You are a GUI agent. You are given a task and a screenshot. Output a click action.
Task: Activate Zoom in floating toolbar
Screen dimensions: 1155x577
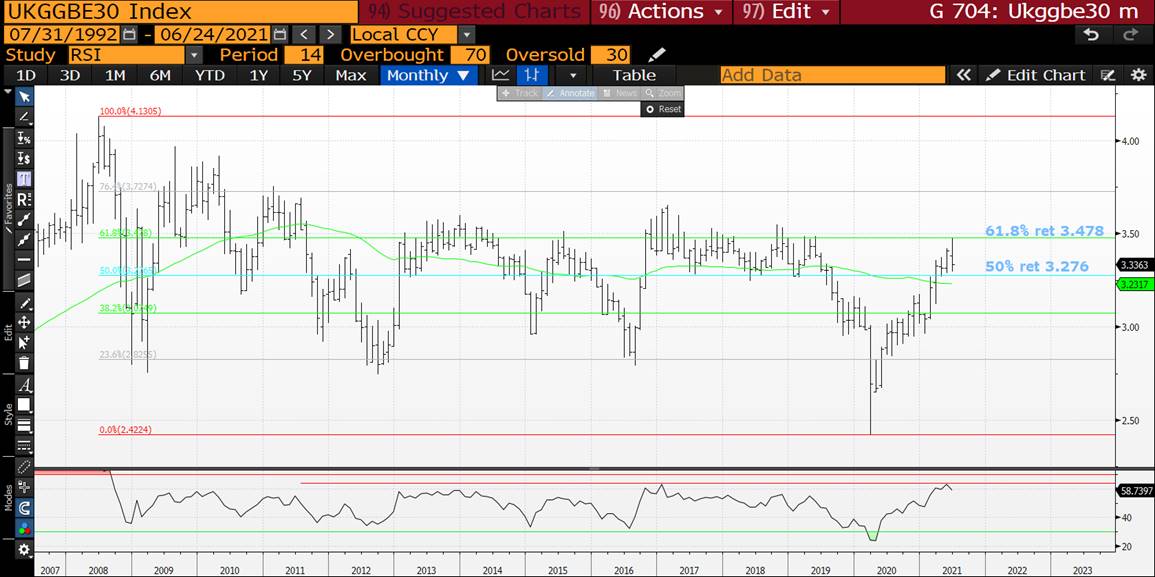click(662, 93)
